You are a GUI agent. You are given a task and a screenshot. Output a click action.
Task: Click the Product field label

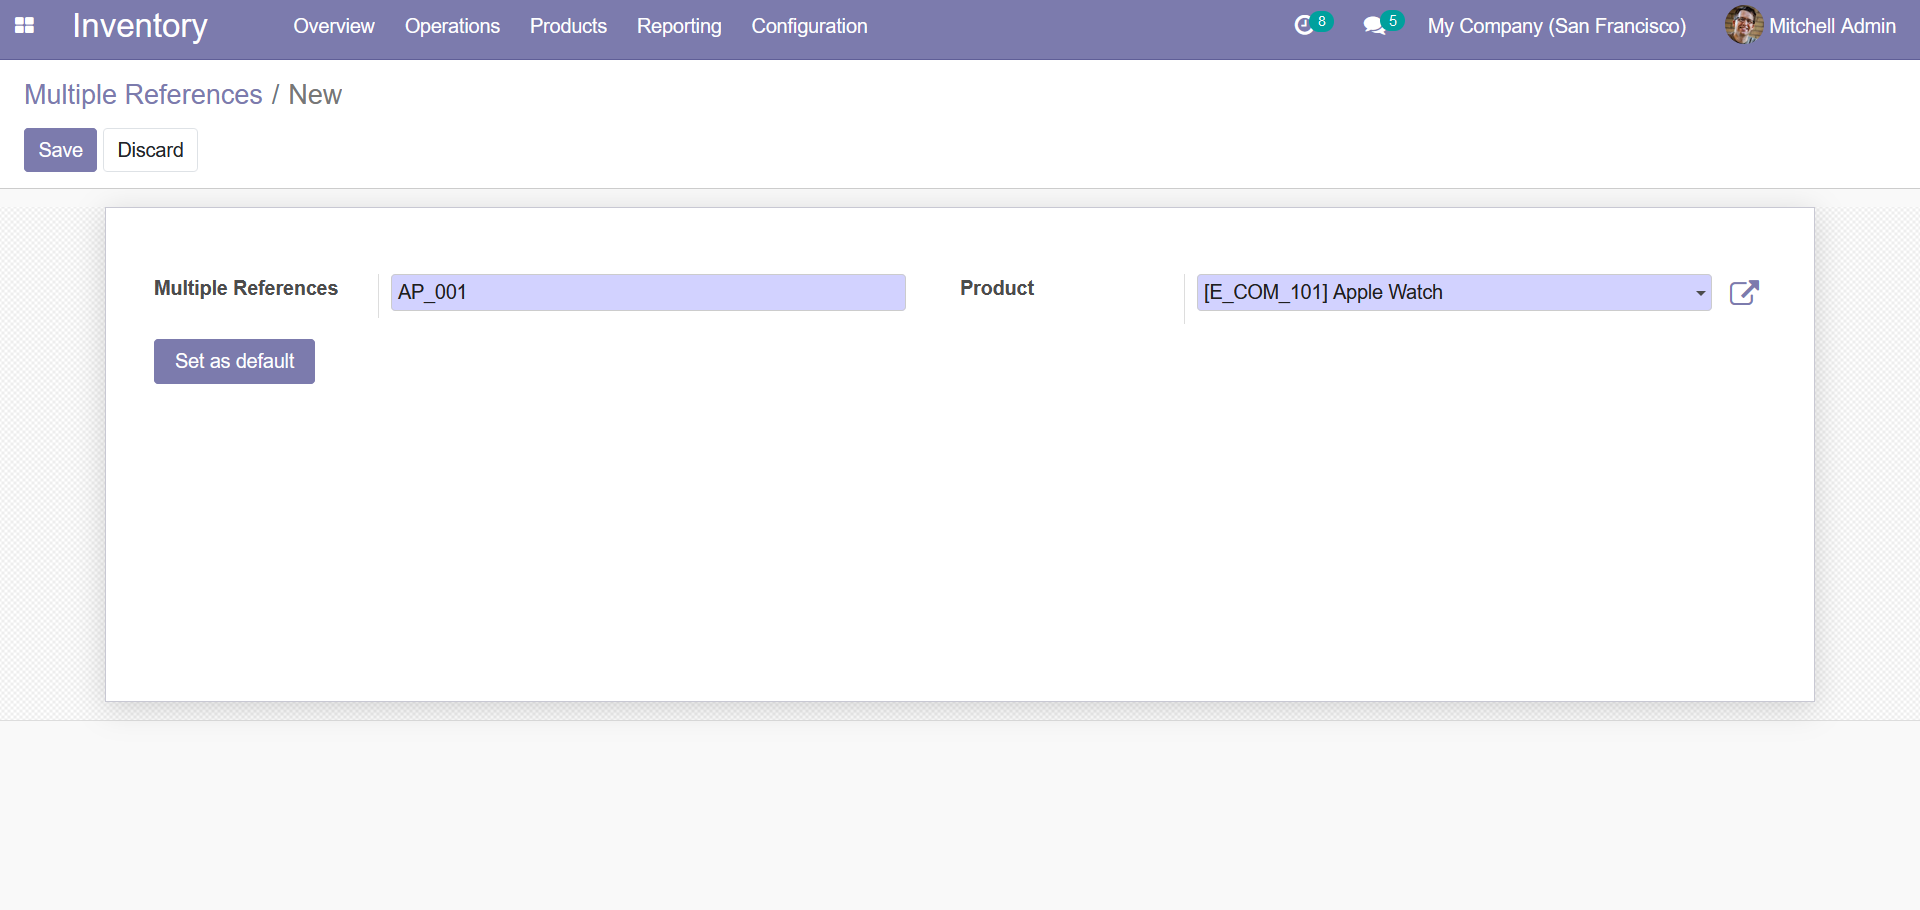tap(997, 288)
